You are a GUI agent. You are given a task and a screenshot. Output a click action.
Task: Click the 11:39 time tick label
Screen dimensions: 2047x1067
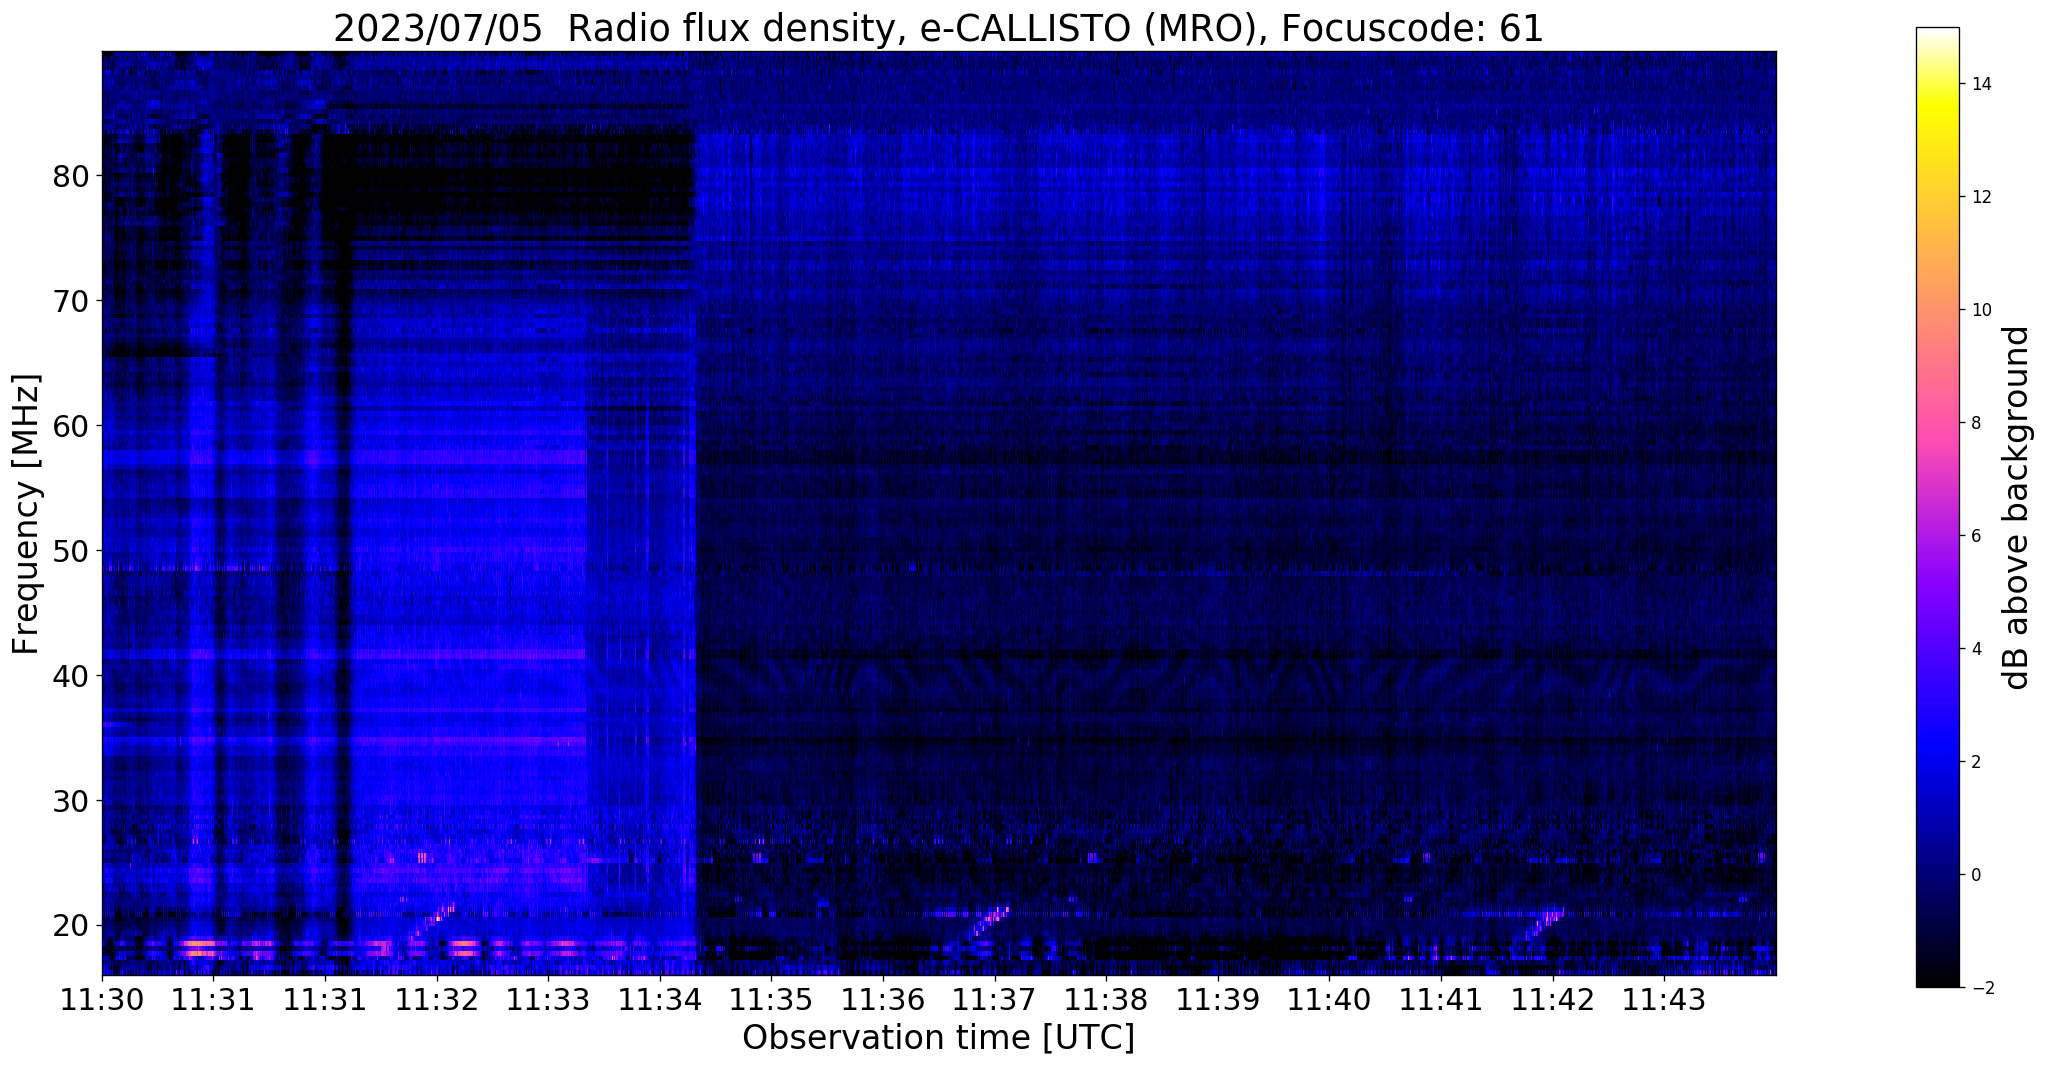coord(1217,999)
